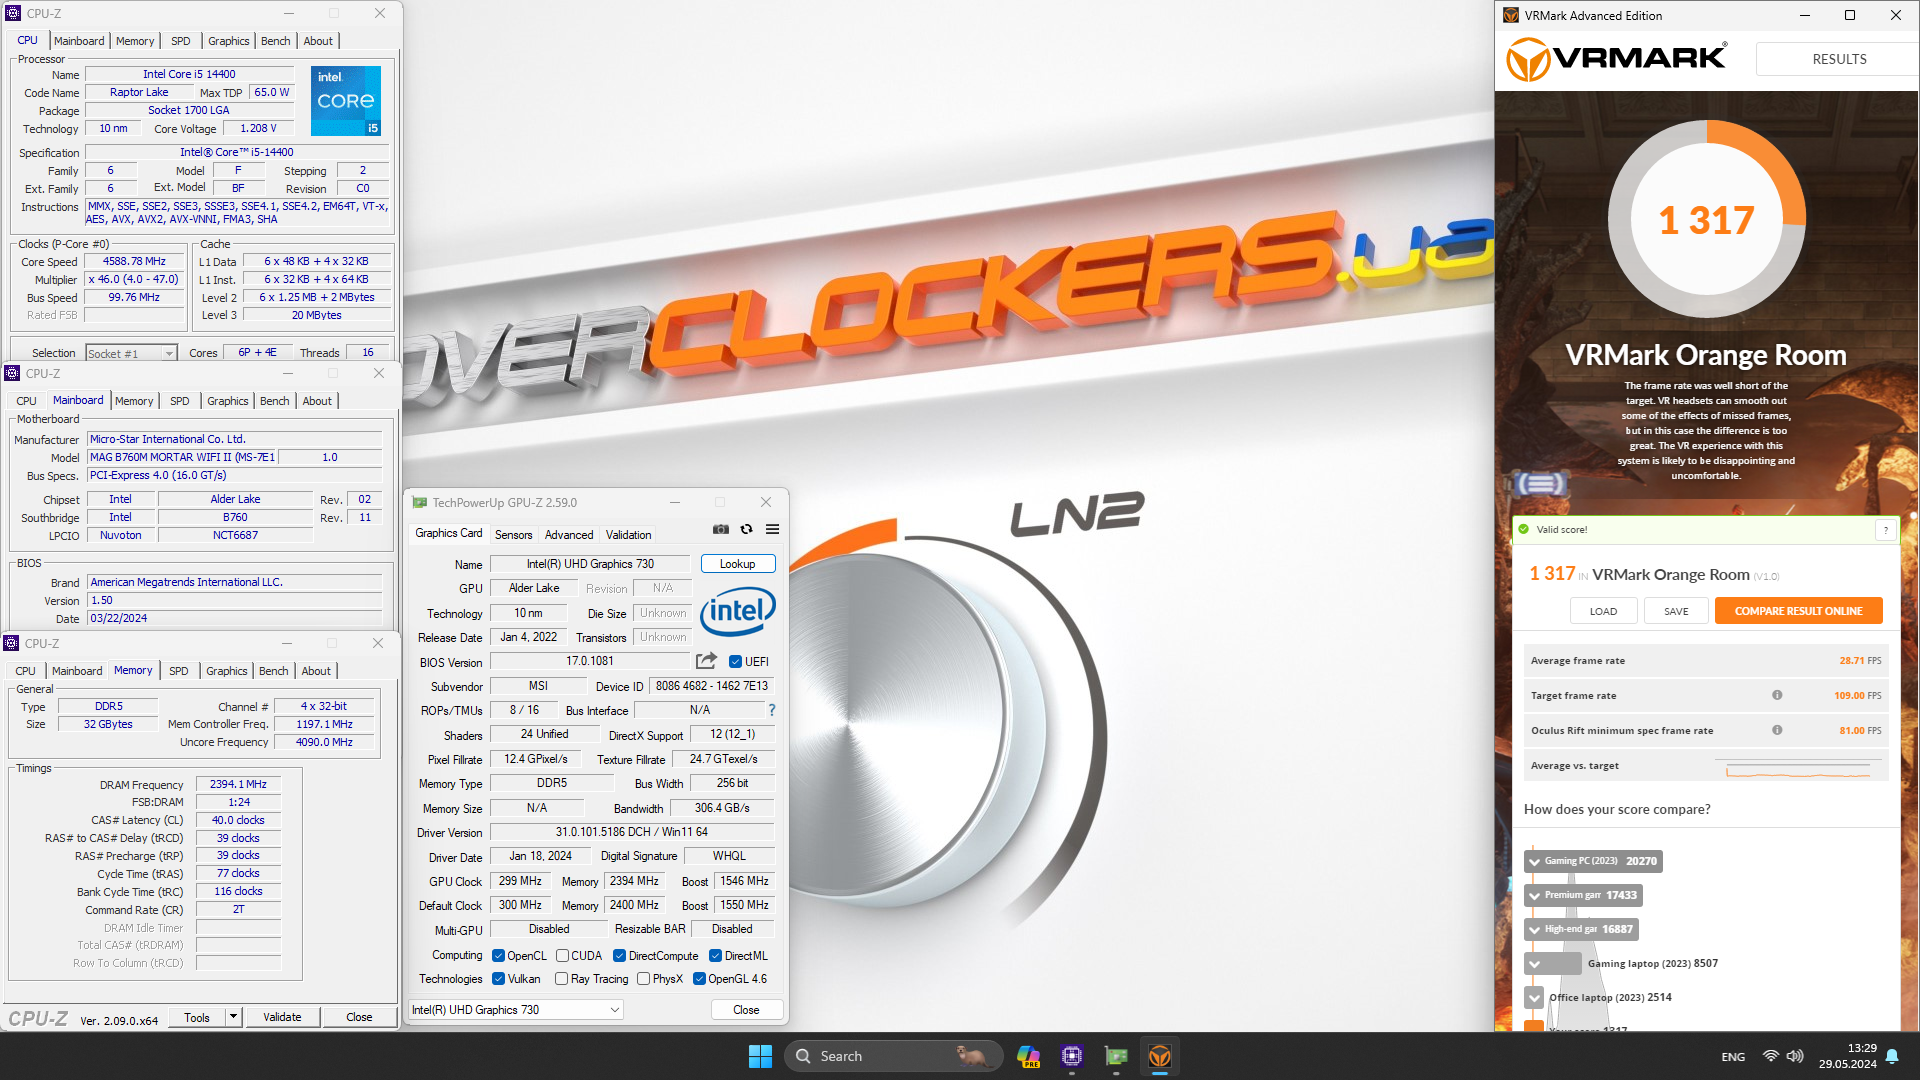
Task: Click the Validate button in CPU-Z
Action: [x=282, y=1017]
